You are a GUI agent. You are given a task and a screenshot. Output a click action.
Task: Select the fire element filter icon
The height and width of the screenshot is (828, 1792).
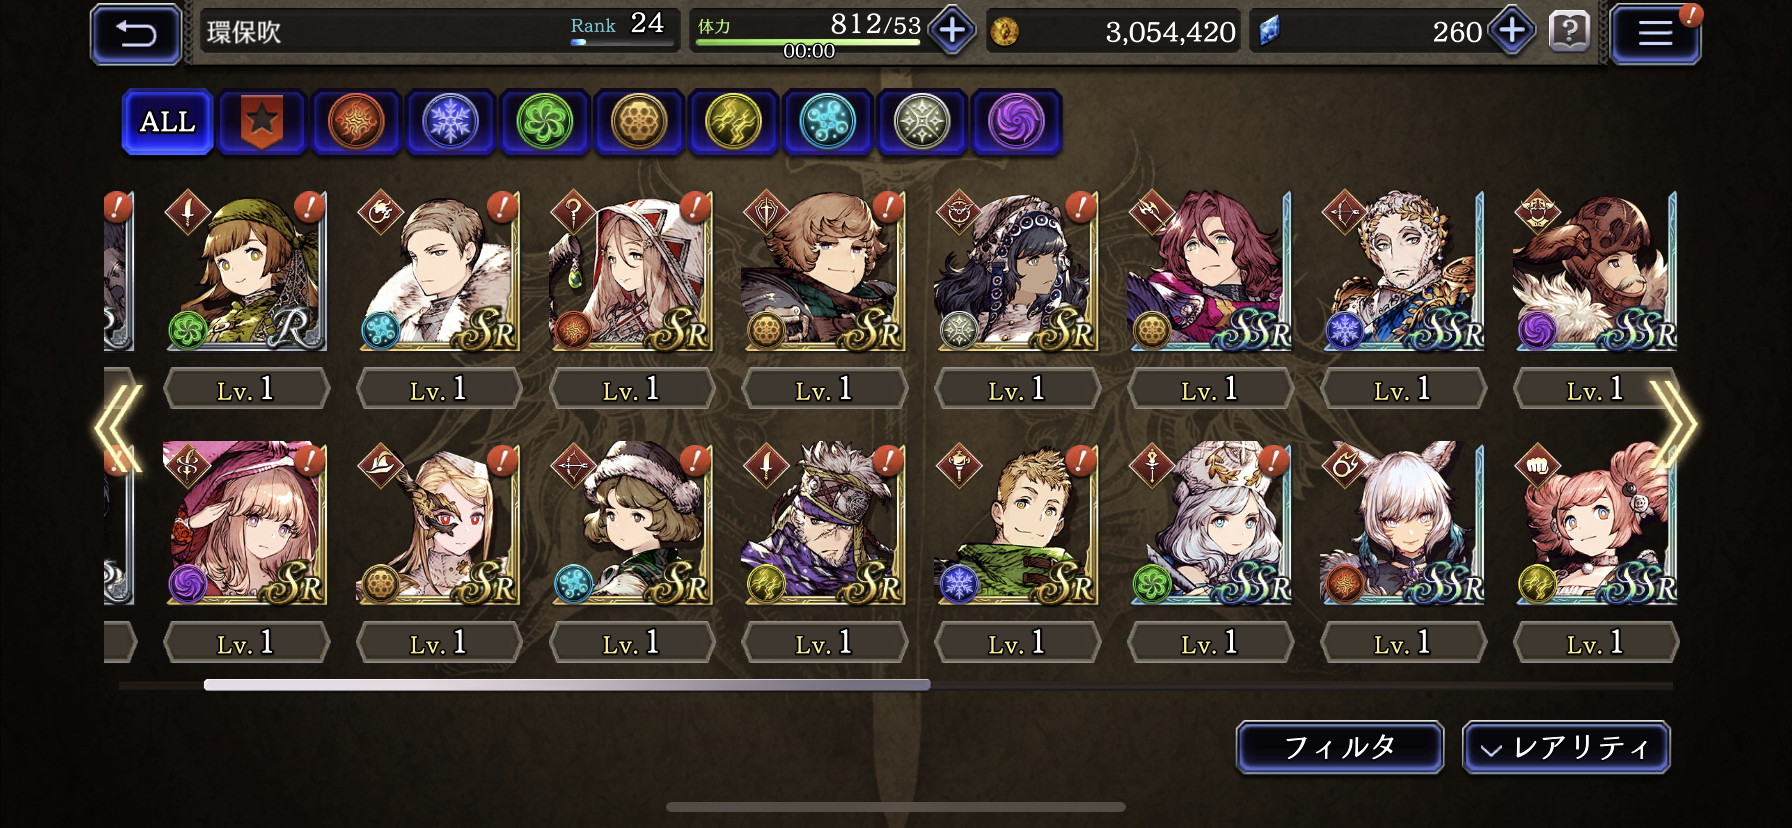click(356, 122)
